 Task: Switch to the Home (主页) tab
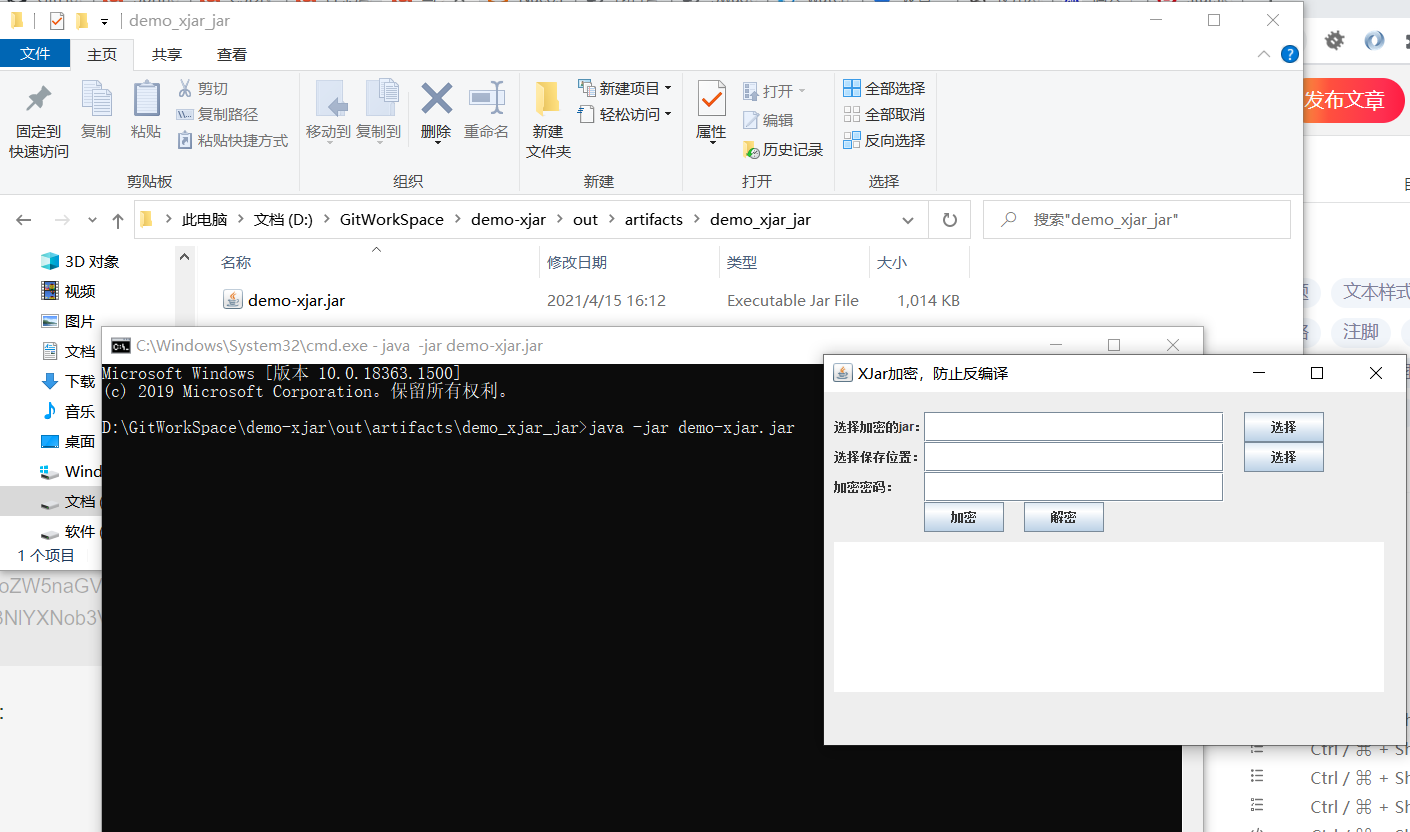[102, 54]
